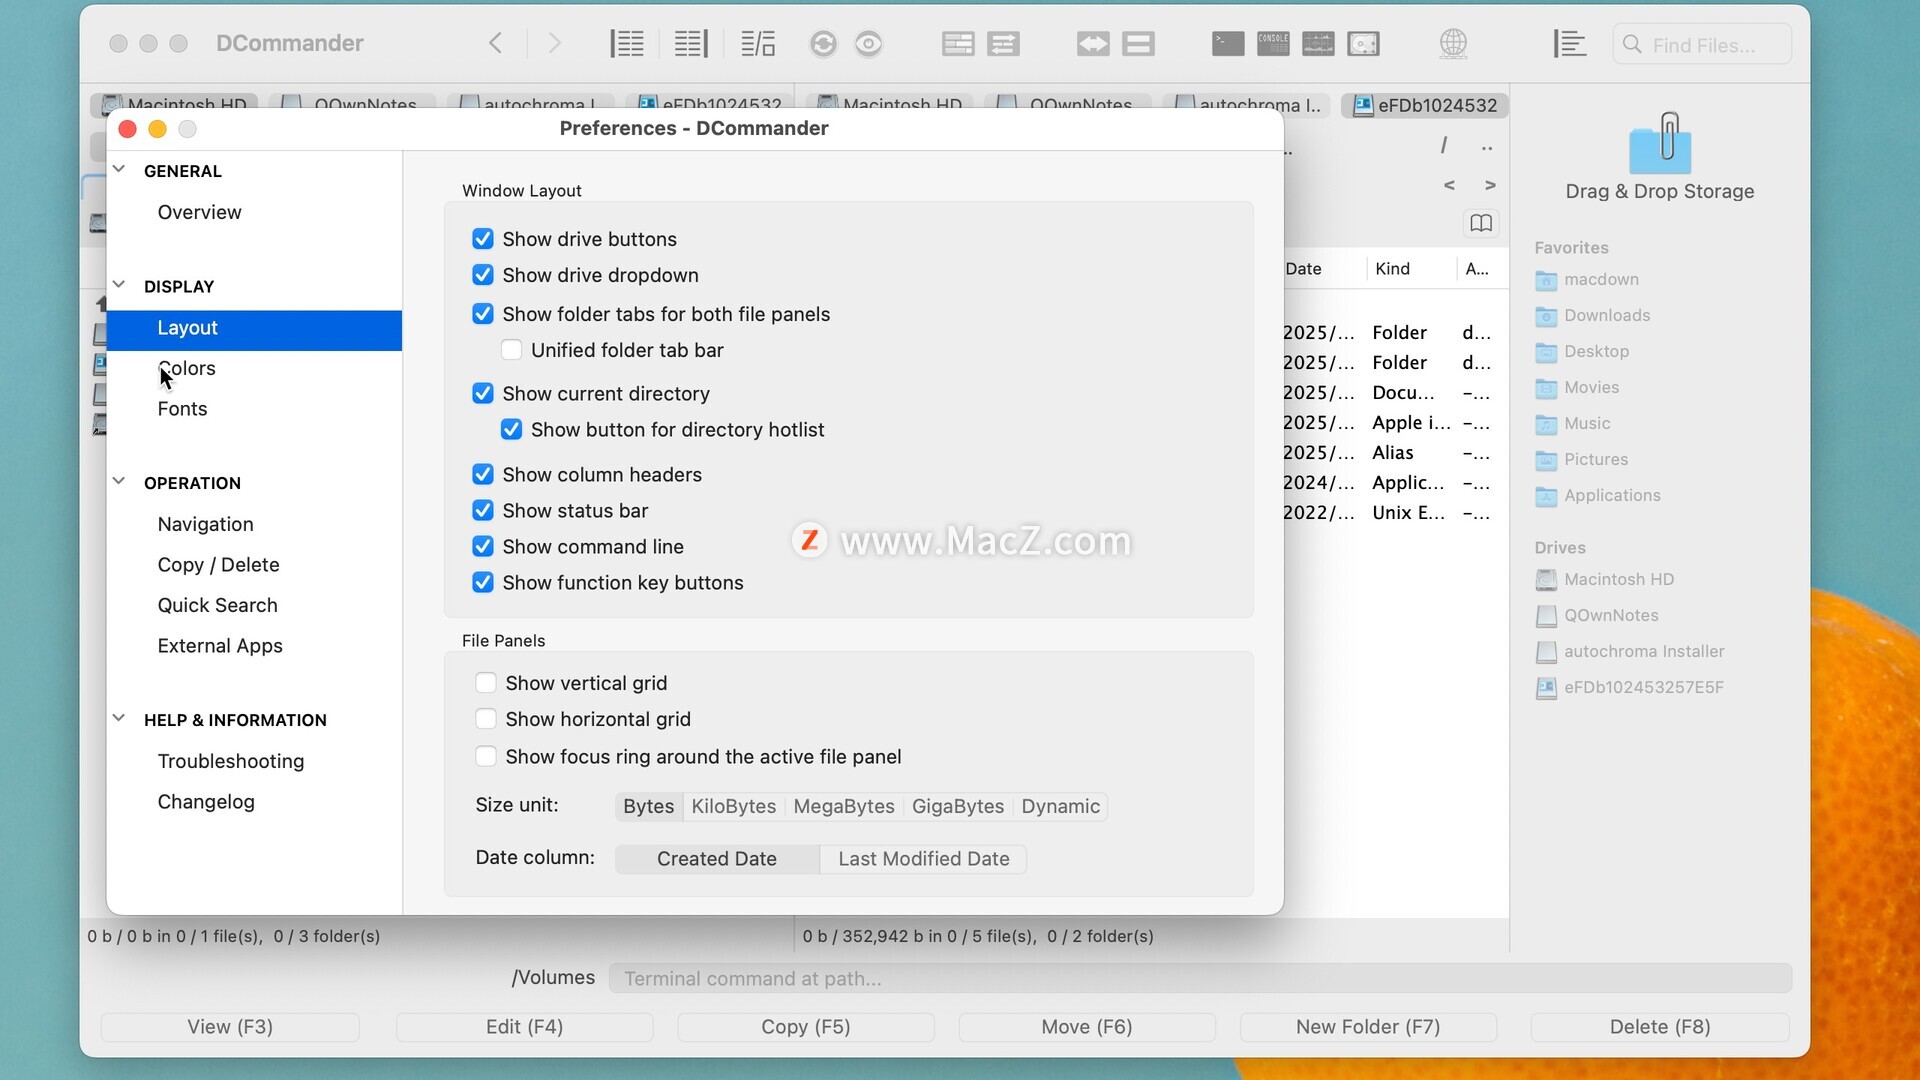Collapse the DISPLAY section chevron

(x=119, y=285)
